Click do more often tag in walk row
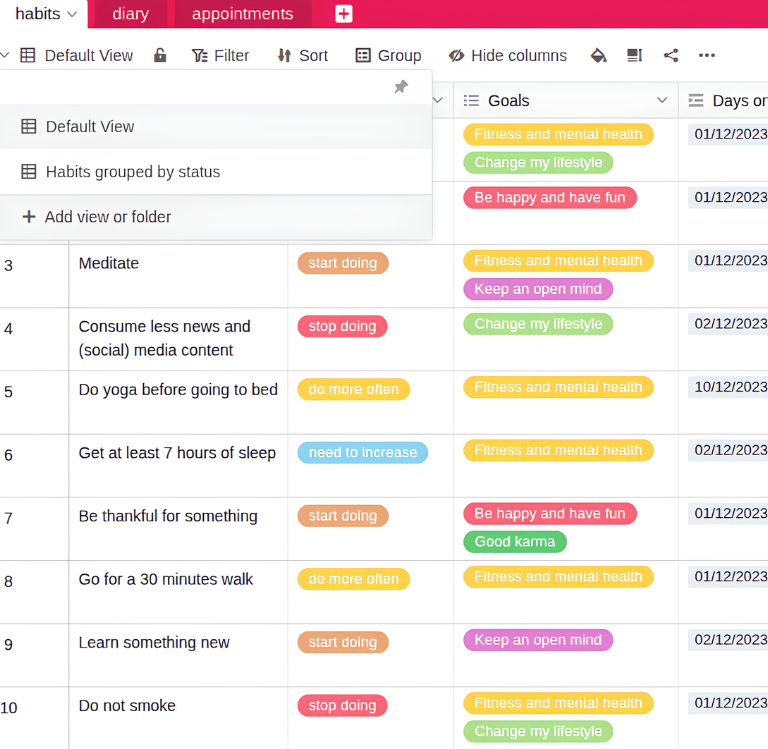The width and height of the screenshot is (768, 749). 354,579
